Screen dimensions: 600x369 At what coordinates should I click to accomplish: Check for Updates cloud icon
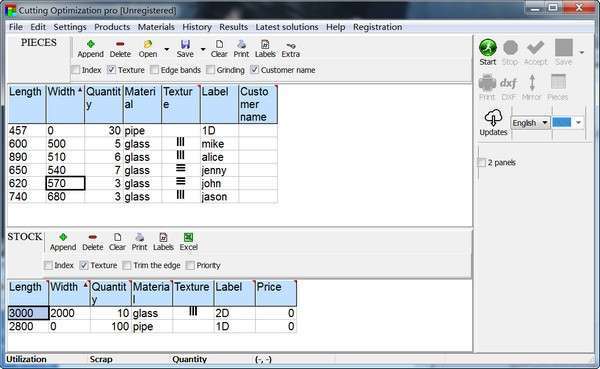click(493, 122)
